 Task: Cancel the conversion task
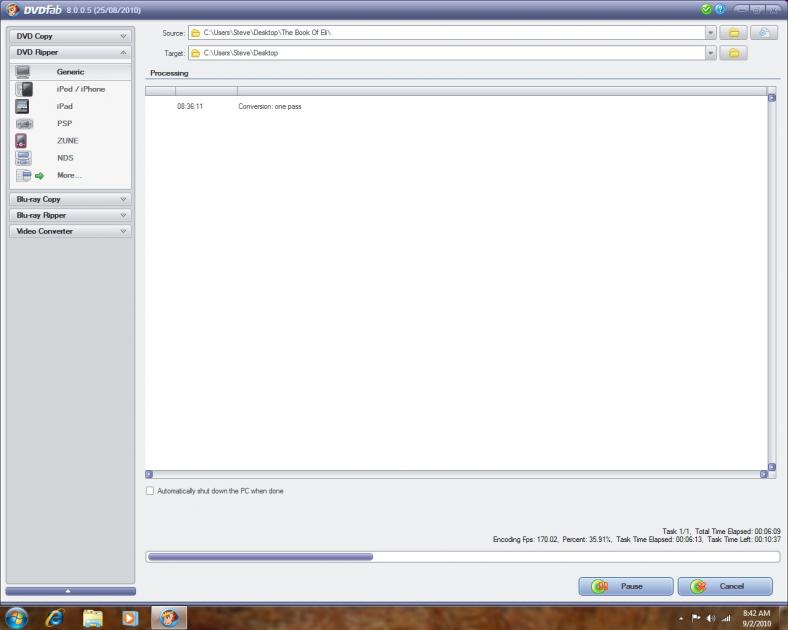[x=725, y=586]
